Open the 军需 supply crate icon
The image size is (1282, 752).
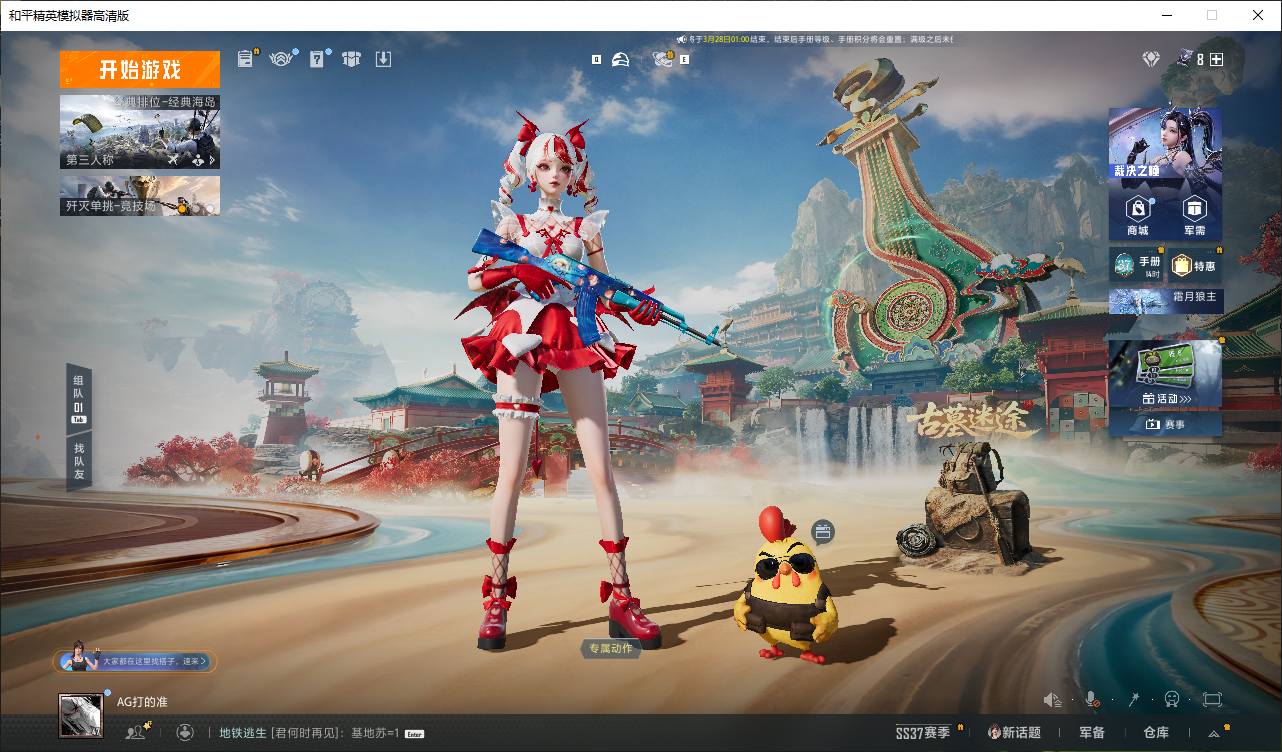(1194, 214)
